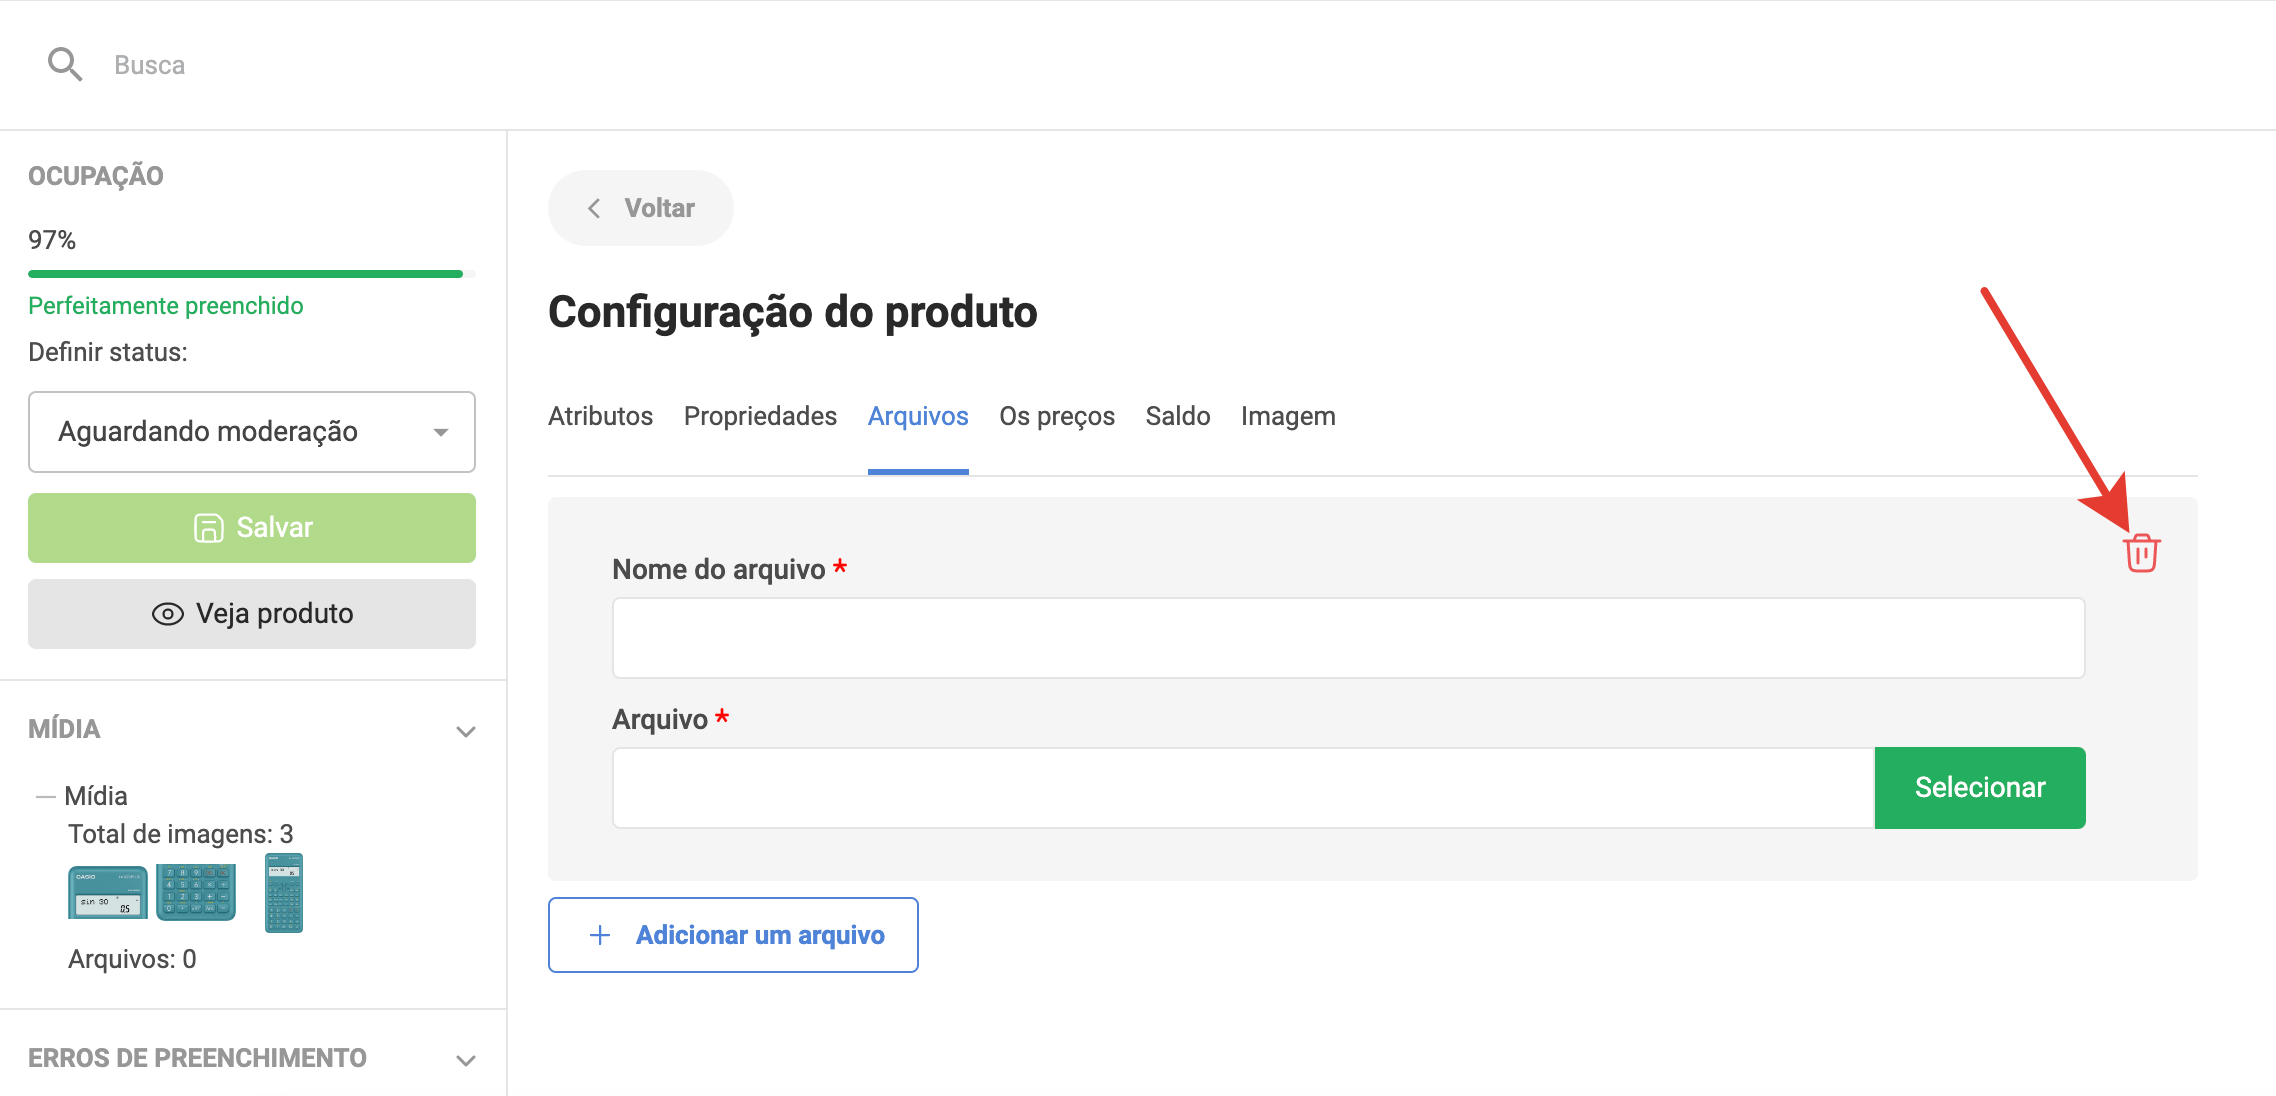Click Adicionar um arquivo button
2276x1096 pixels.
point(733,935)
